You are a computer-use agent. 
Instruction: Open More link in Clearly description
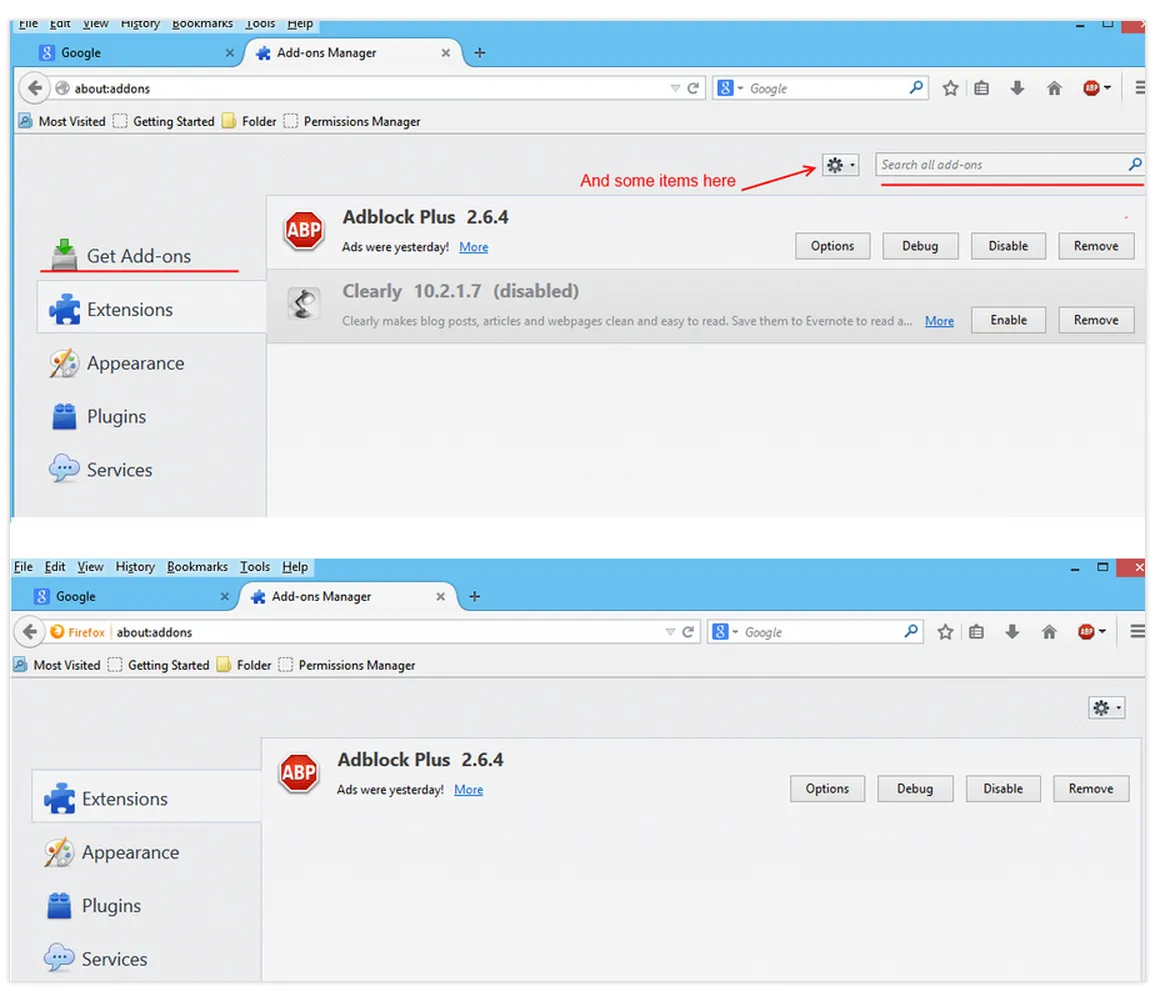[939, 321]
